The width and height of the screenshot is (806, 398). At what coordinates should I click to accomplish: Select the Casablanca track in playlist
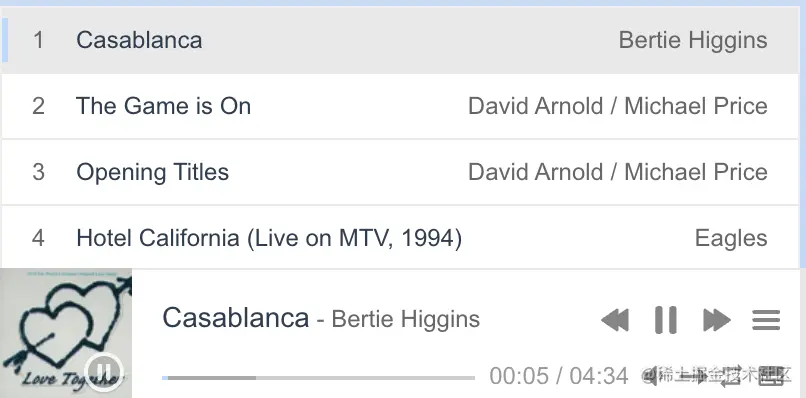coord(400,40)
